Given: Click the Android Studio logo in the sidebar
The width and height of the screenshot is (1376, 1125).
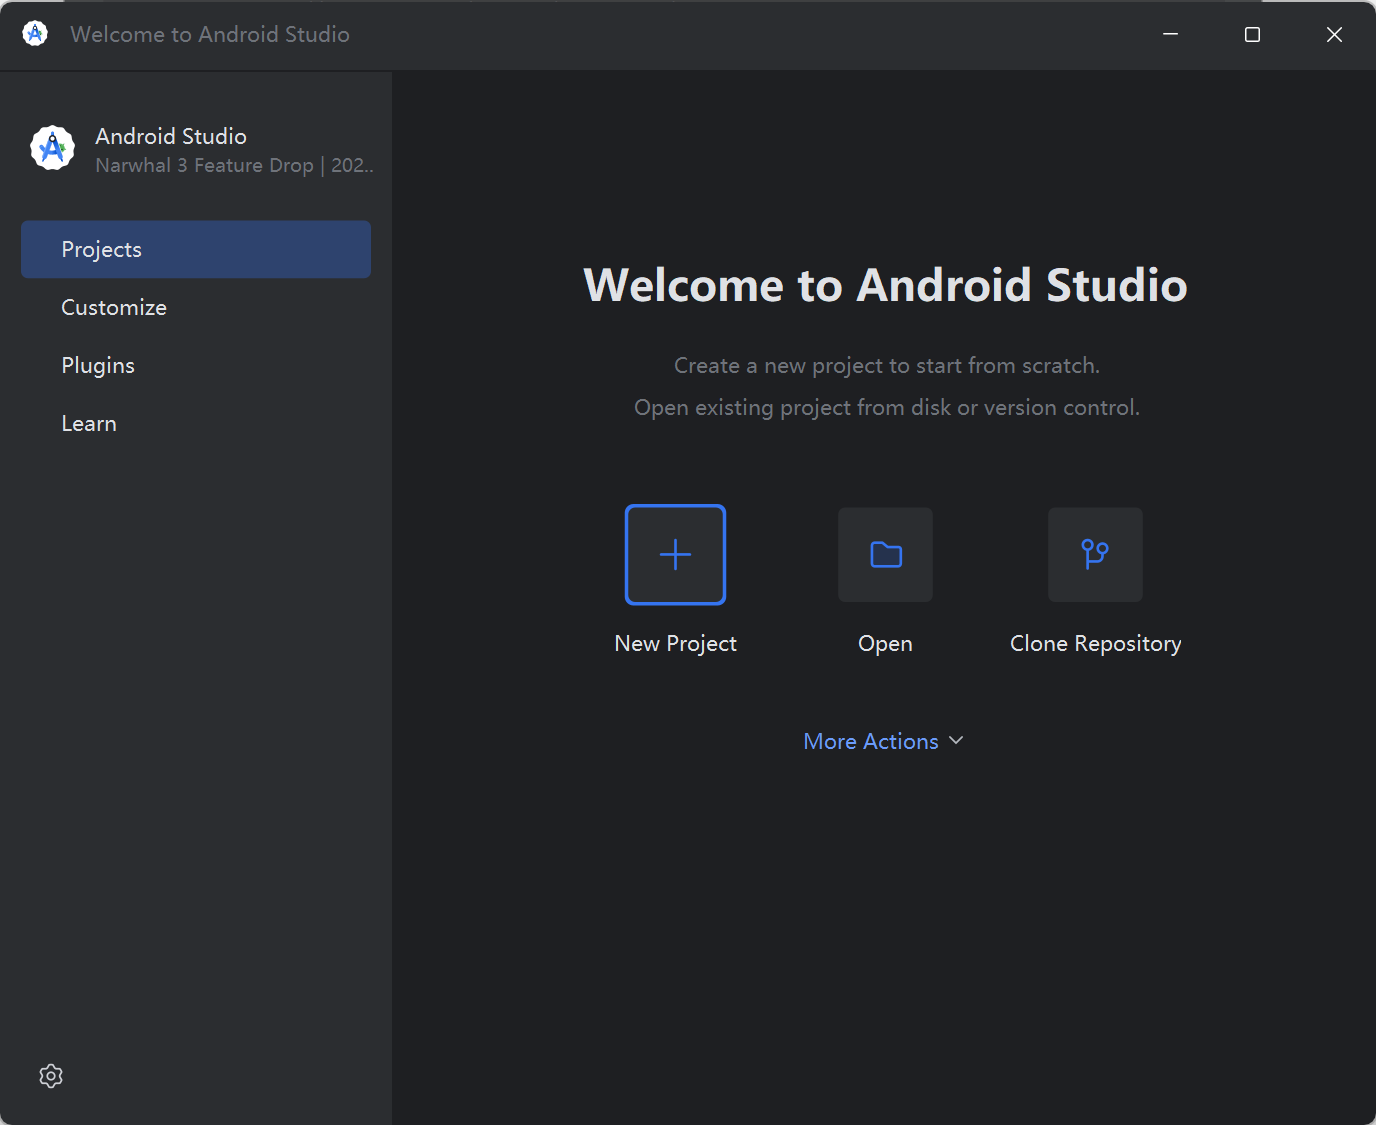Looking at the screenshot, I should [x=51, y=147].
